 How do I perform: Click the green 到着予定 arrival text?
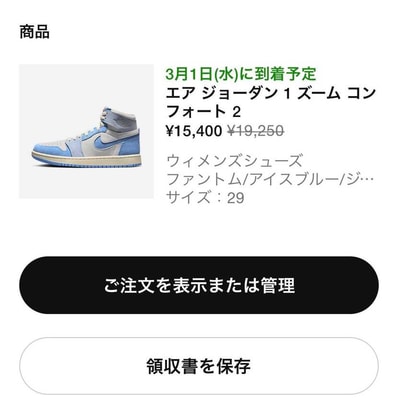coord(240,74)
